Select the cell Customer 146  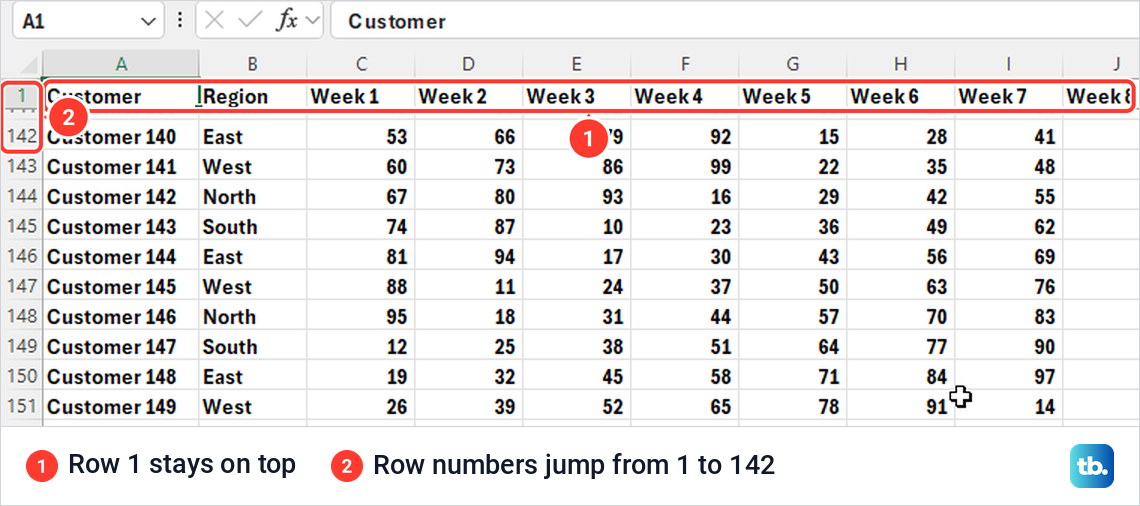pos(121,316)
